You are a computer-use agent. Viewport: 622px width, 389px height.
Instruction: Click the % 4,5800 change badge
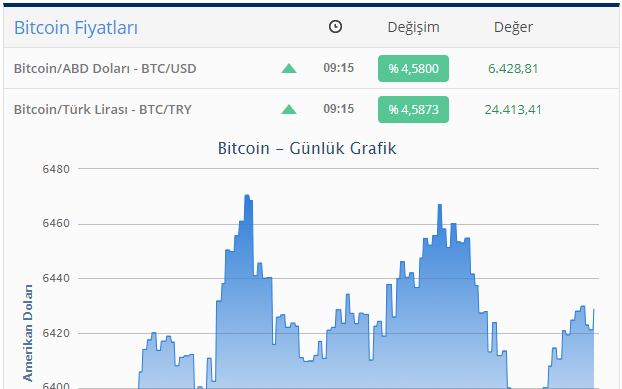413,69
